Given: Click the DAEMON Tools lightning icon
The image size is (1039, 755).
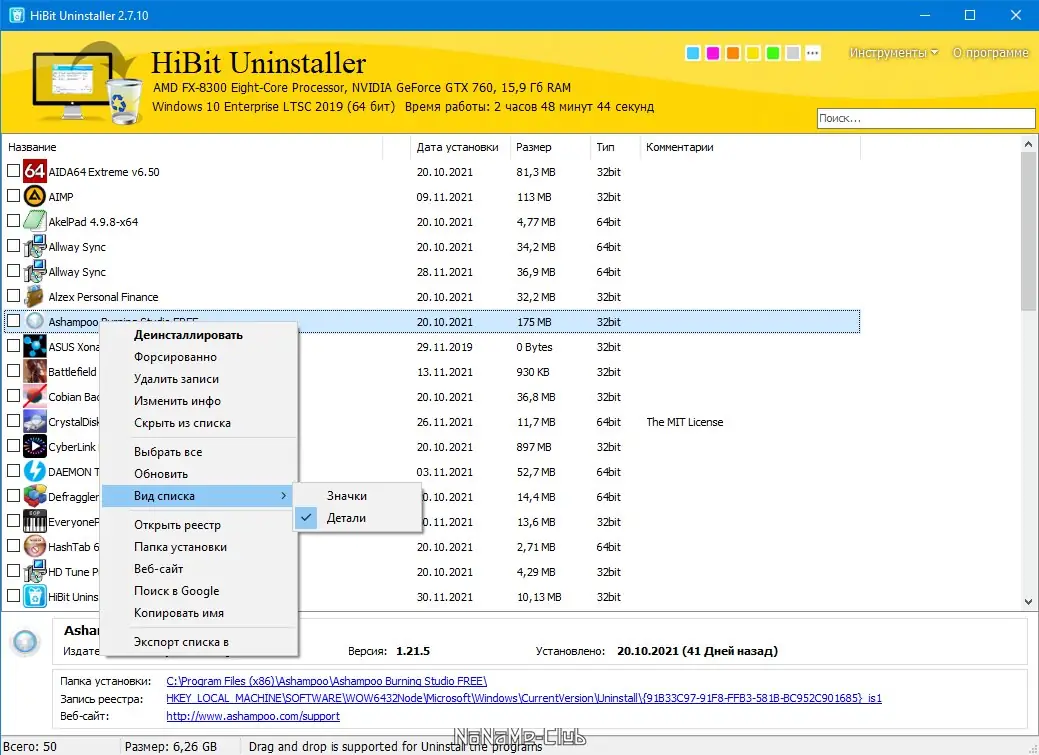Looking at the screenshot, I should tap(34, 471).
